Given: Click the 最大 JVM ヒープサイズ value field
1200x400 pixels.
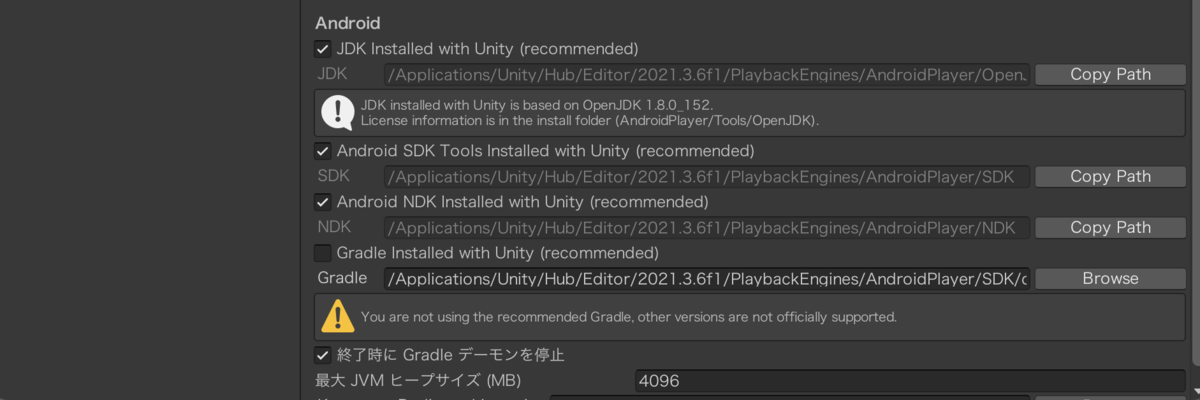Looking at the screenshot, I should click(x=910, y=381).
